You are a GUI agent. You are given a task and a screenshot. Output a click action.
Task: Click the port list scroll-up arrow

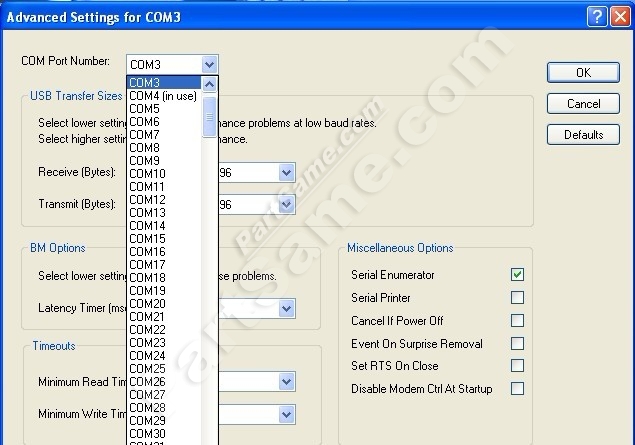point(209,85)
